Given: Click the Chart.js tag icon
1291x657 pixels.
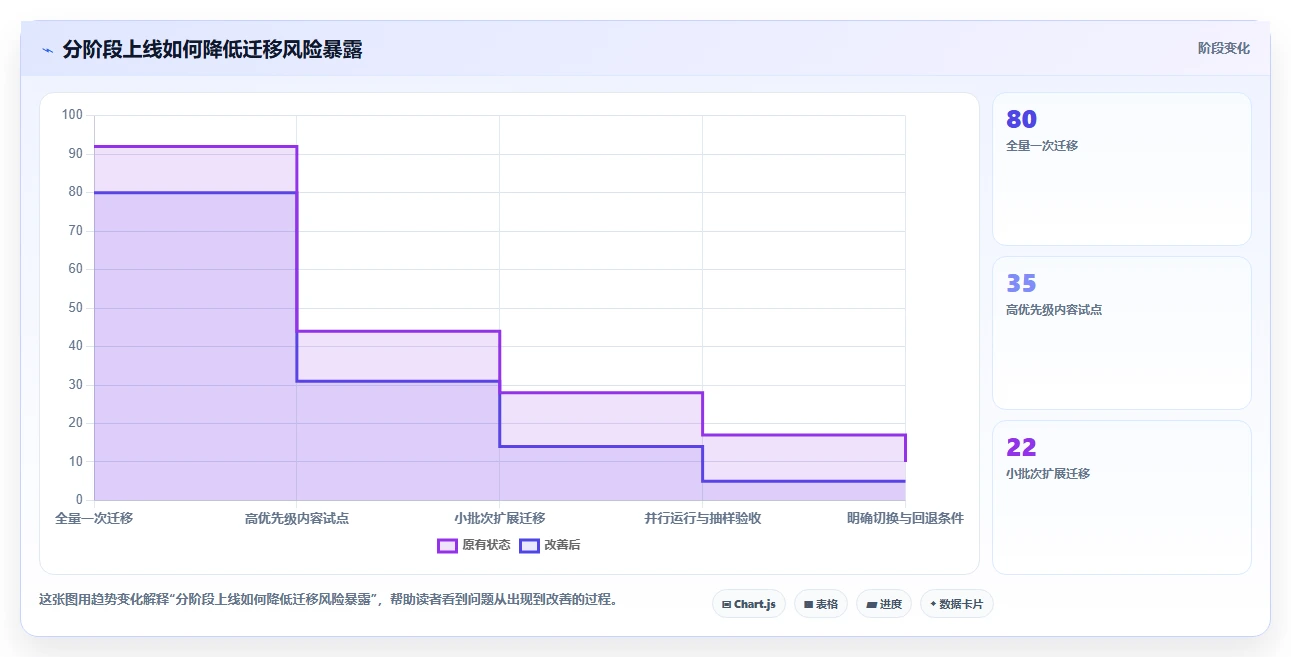Looking at the screenshot, I should click(726, 604).
